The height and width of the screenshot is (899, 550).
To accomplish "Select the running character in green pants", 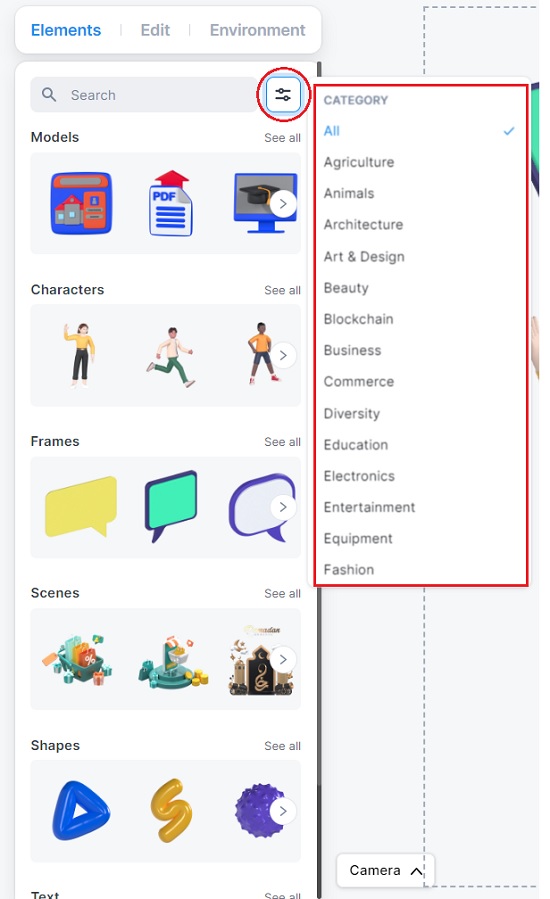I will [x=171, y=357].
